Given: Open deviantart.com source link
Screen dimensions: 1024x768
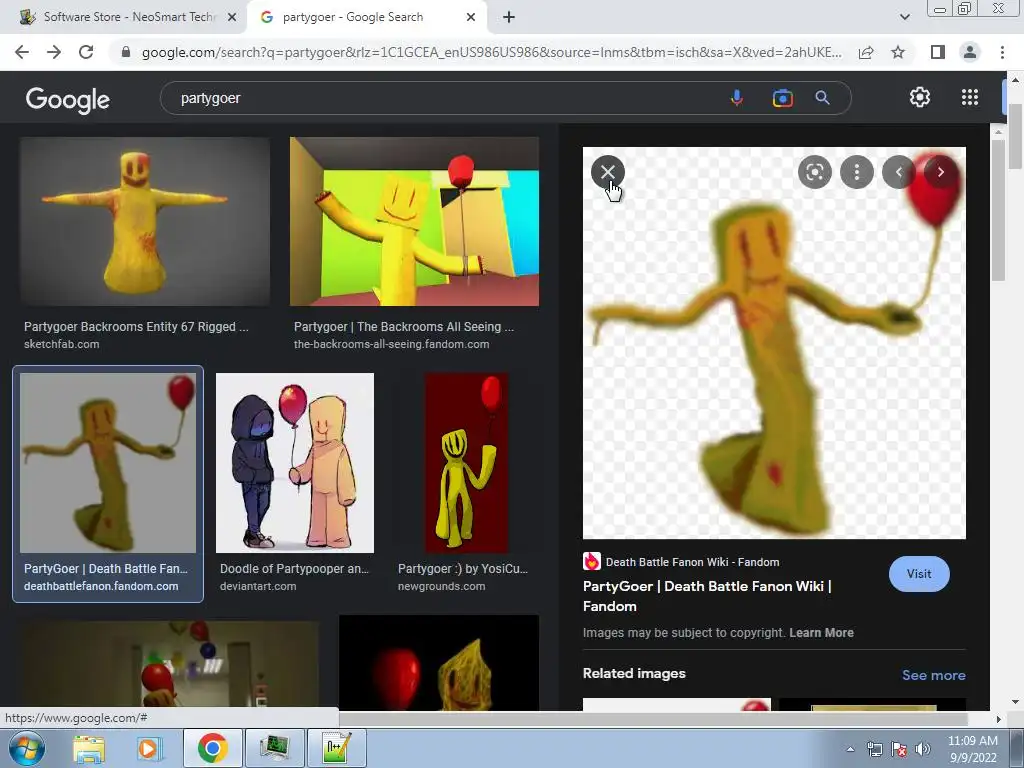Looking at the screenshot, I should point(258,586).
